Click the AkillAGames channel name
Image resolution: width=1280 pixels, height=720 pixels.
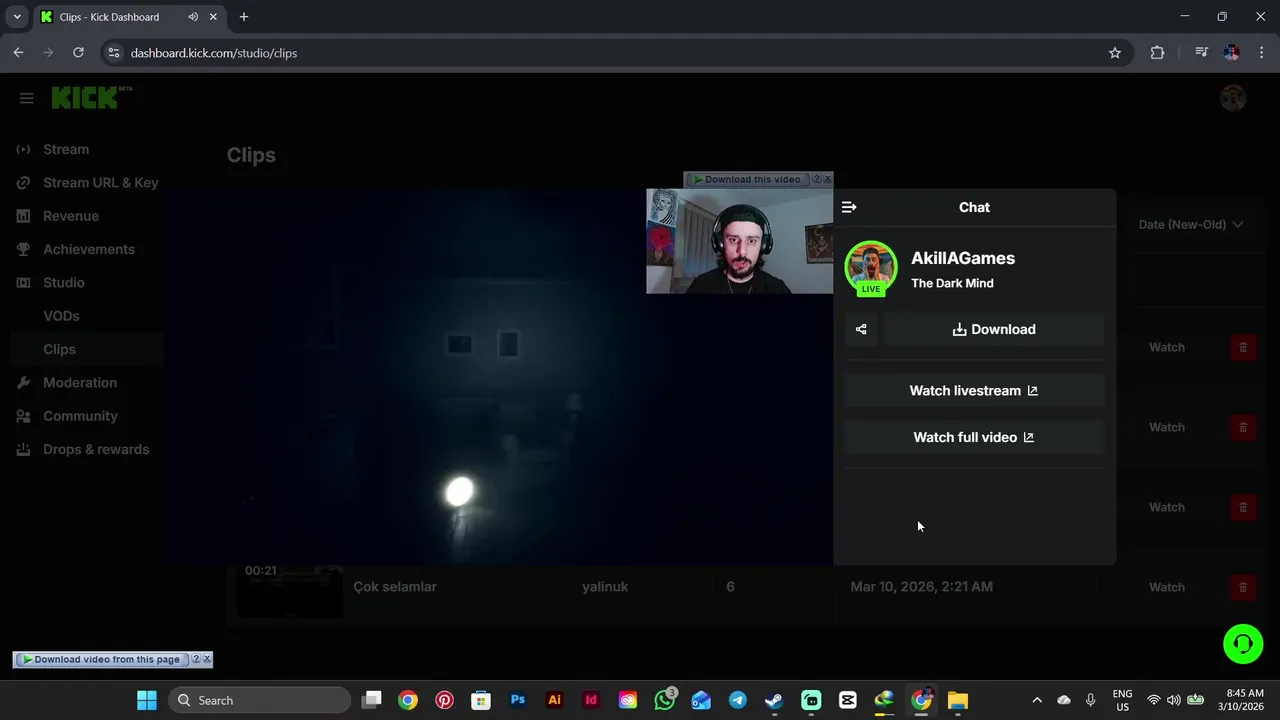pos(963,258)
